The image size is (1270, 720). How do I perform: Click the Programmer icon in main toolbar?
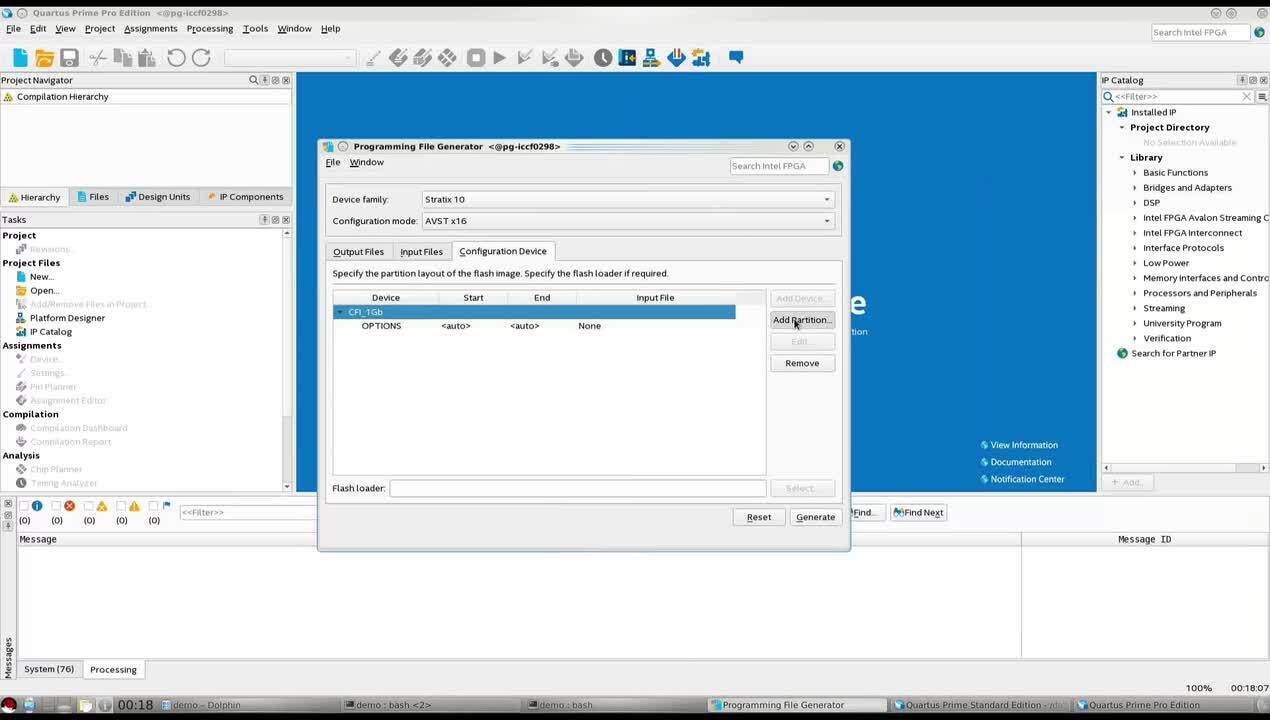pos(676,58)
